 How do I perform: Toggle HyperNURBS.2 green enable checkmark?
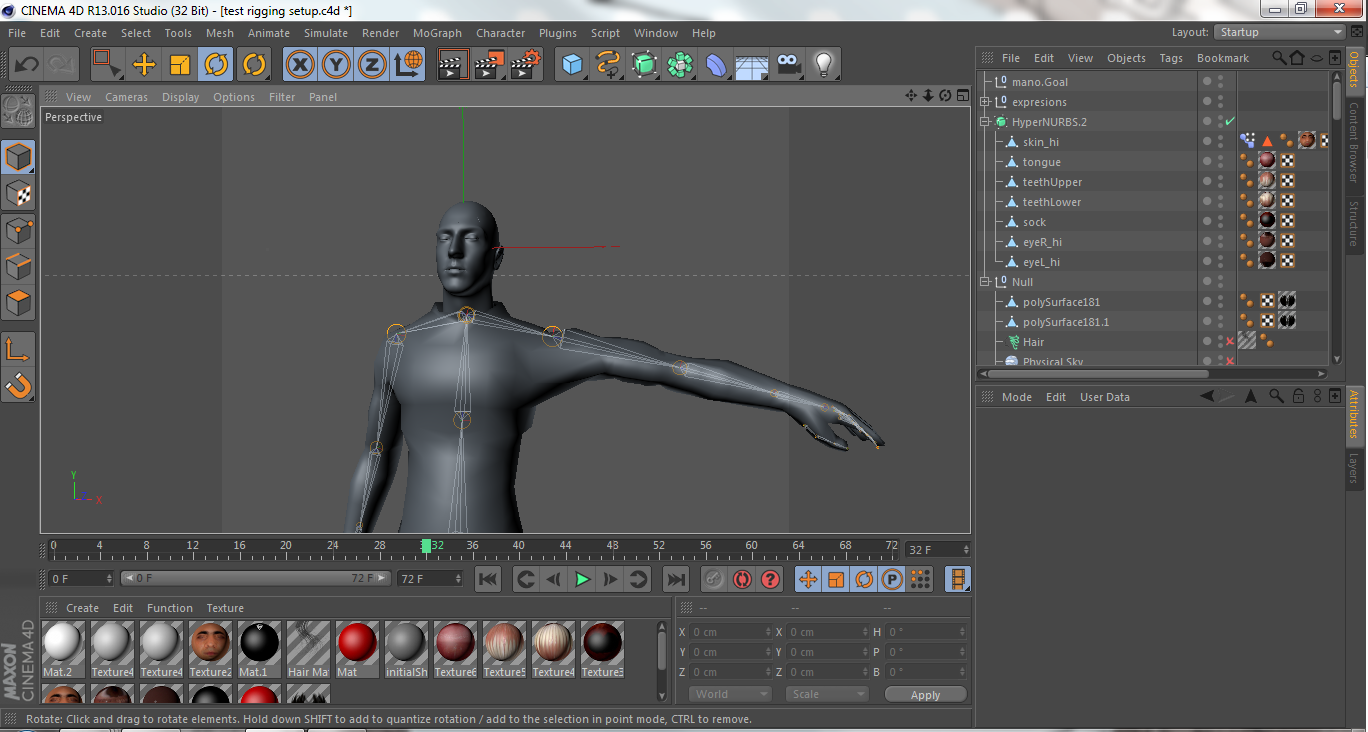click(1230, 122)
